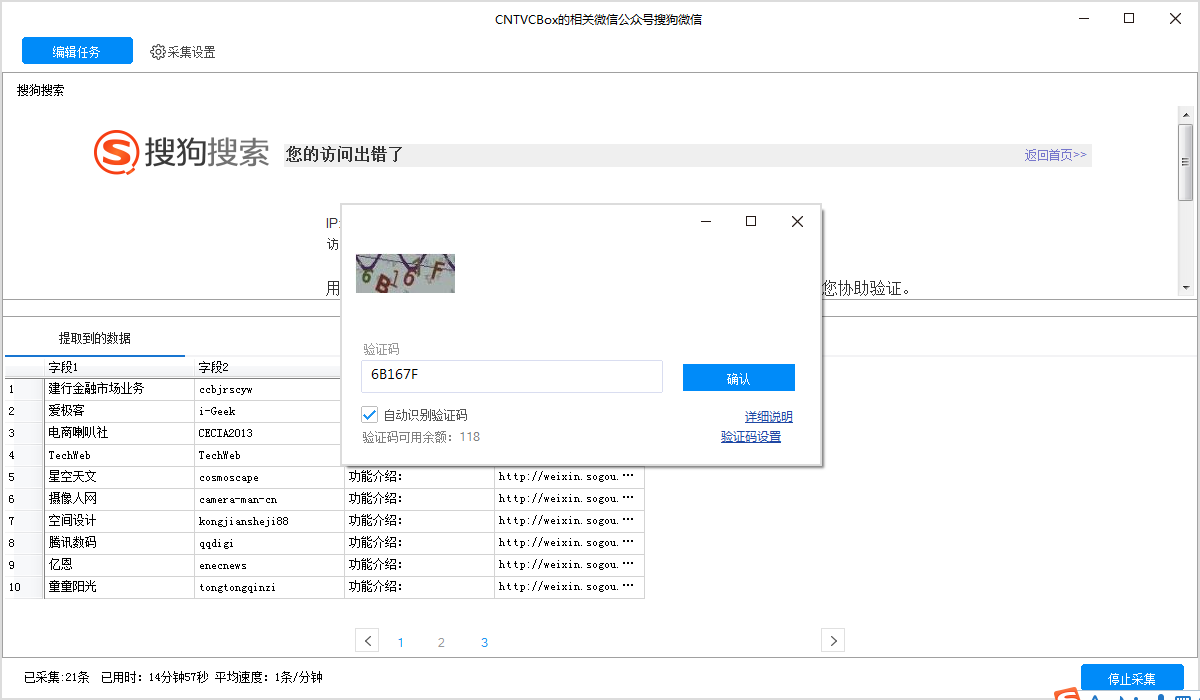The image size is (1200, 700).
Task: Focus the 验证码 input field
Action: coord(512,376)
